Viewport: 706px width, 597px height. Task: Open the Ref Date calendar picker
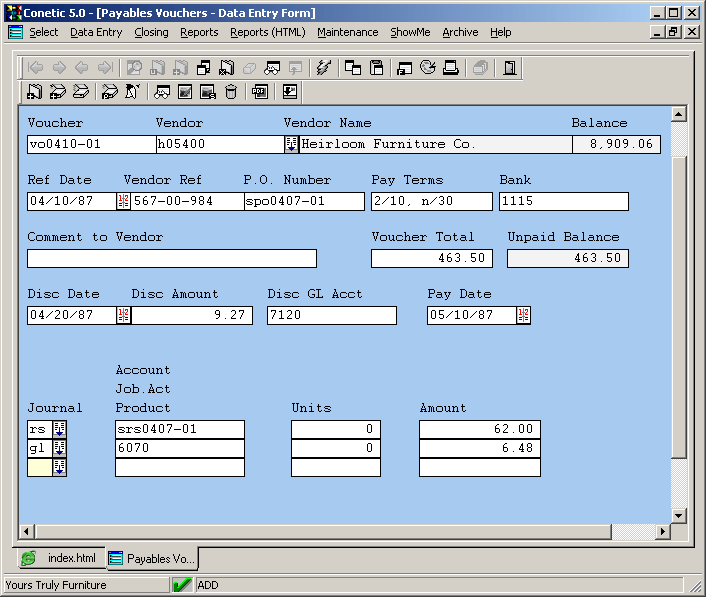pos(123,202)
